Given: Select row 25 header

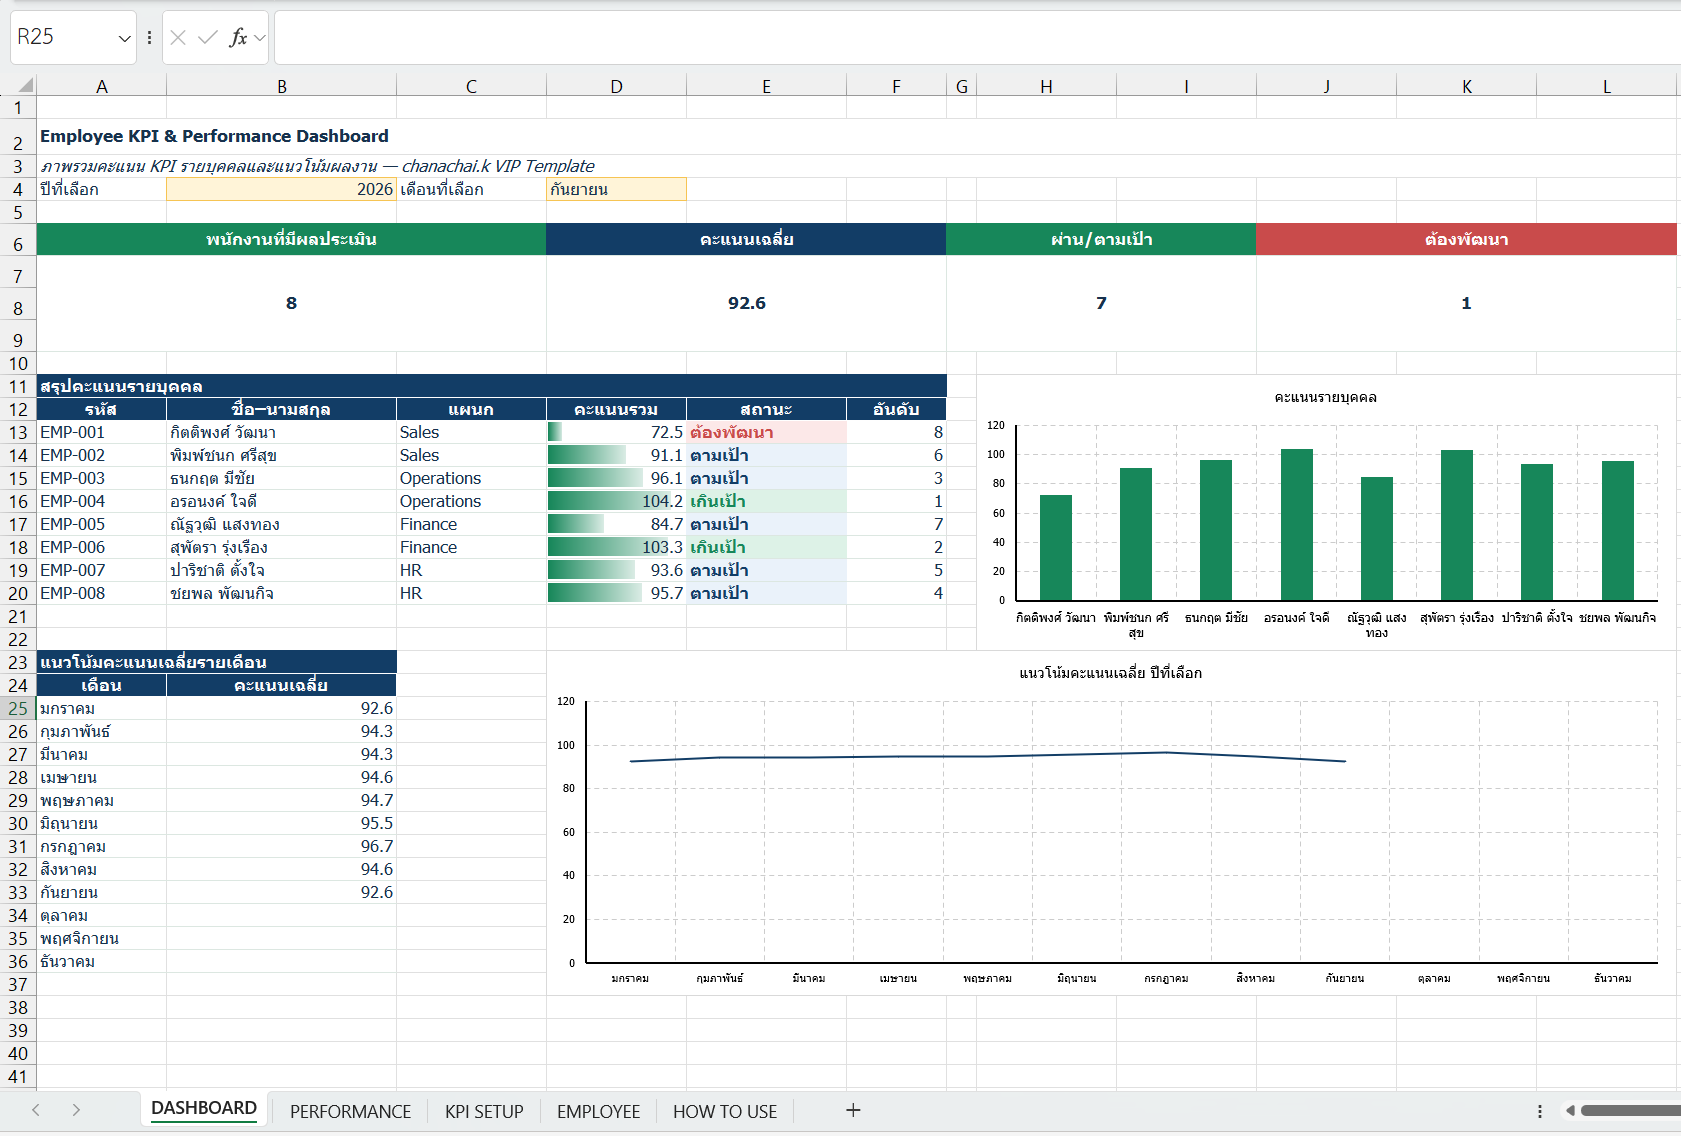Looking at the screenshot, I should (18, 708).
